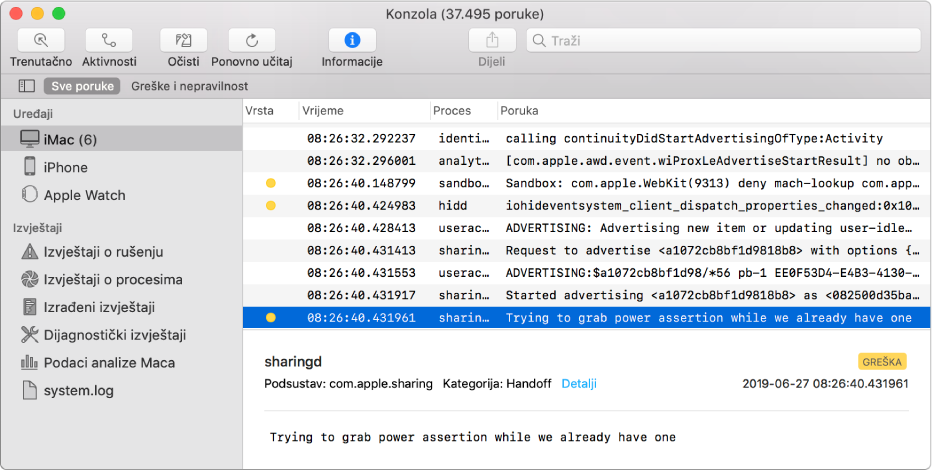Click the sharingd process title
The image size is (934, 471).
[292, 361]
